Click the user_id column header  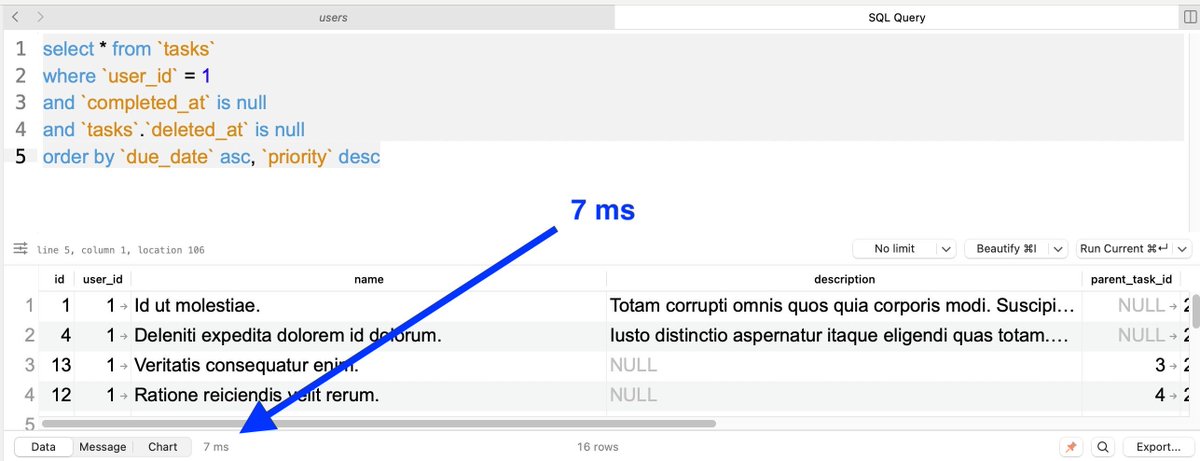[x=103, y=279]
